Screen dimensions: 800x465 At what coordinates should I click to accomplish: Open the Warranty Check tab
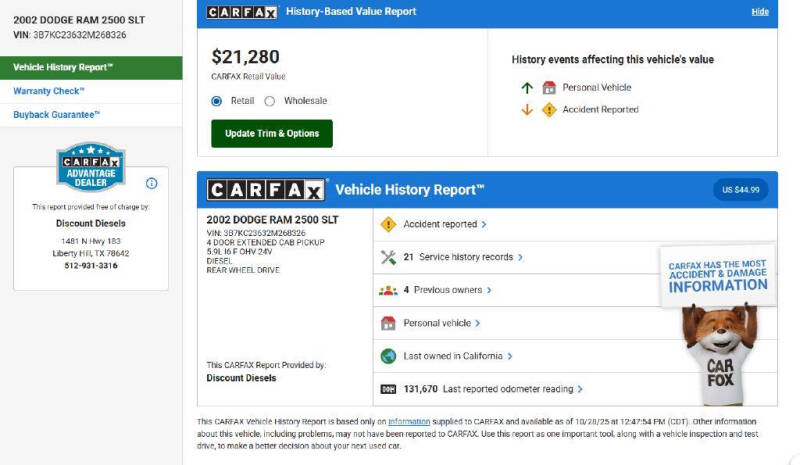(49, 91)
